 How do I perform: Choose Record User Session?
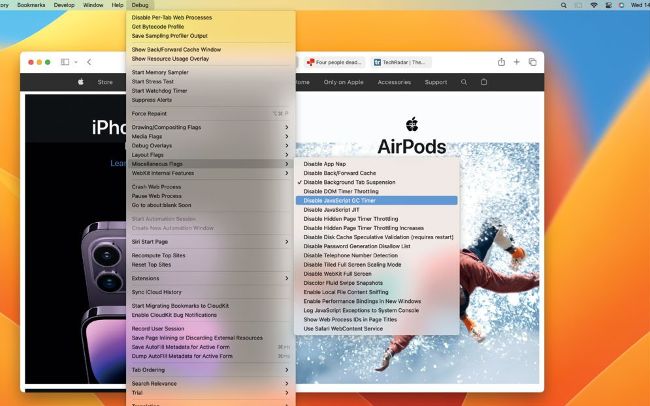(x=211, y=328)
